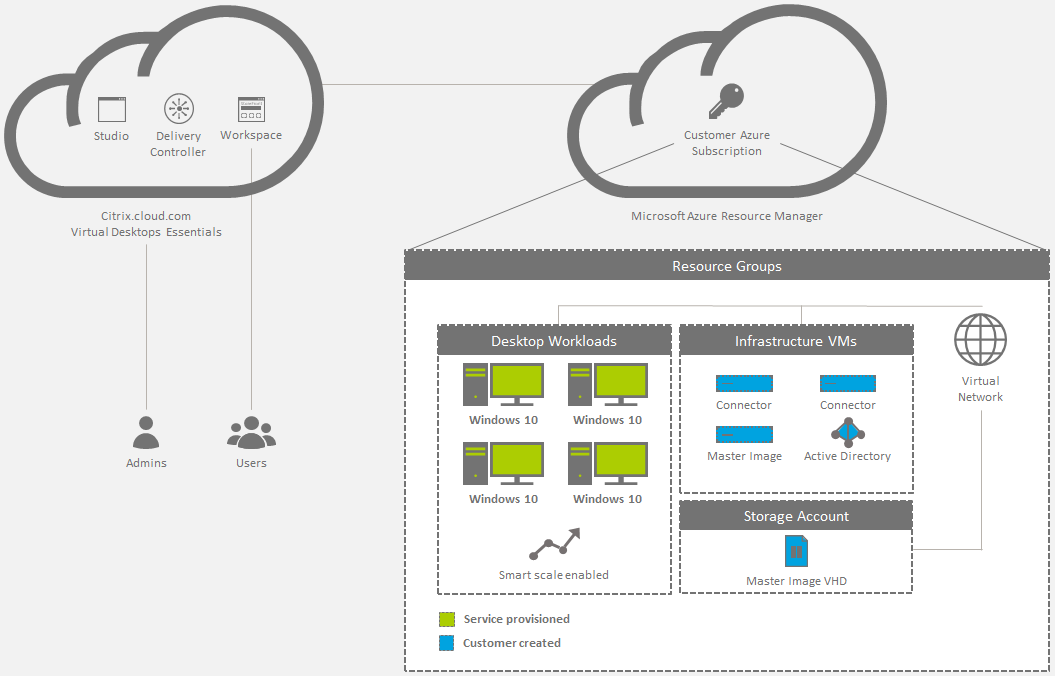Click the "Studio" label
Image resolution: width=1055 pixels, height=676 pixels.
(112, 136)
